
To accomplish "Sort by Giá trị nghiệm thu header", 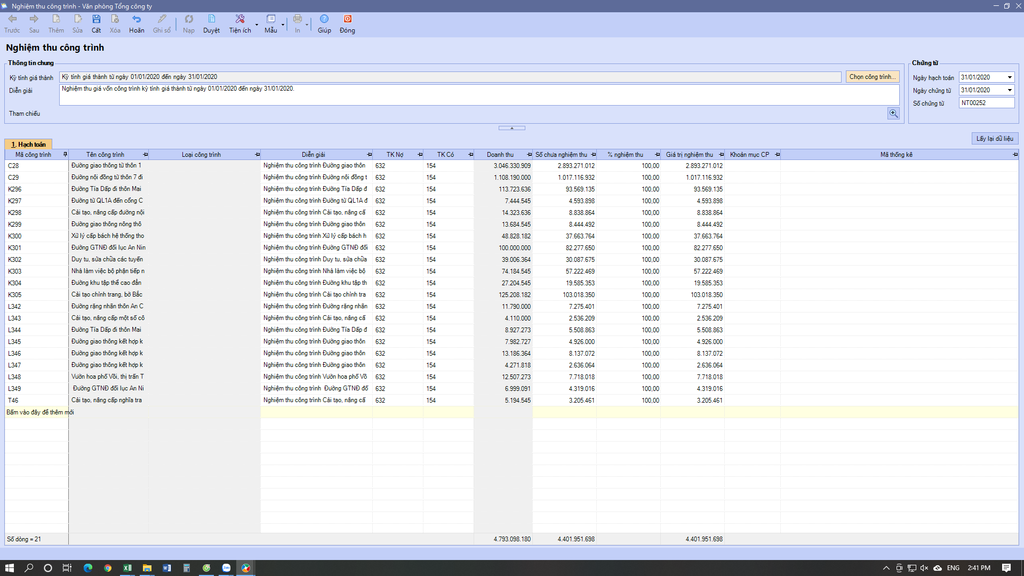I will pos(689,155).
